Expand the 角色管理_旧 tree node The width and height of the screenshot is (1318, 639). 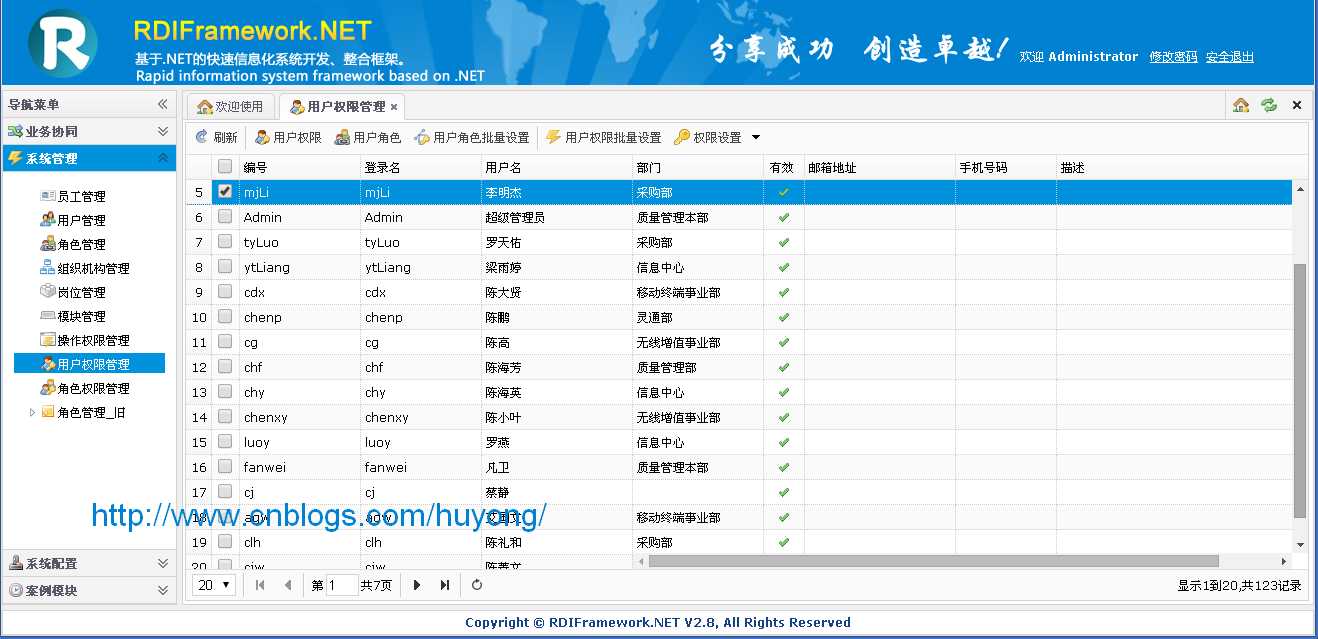coord(32,412)
